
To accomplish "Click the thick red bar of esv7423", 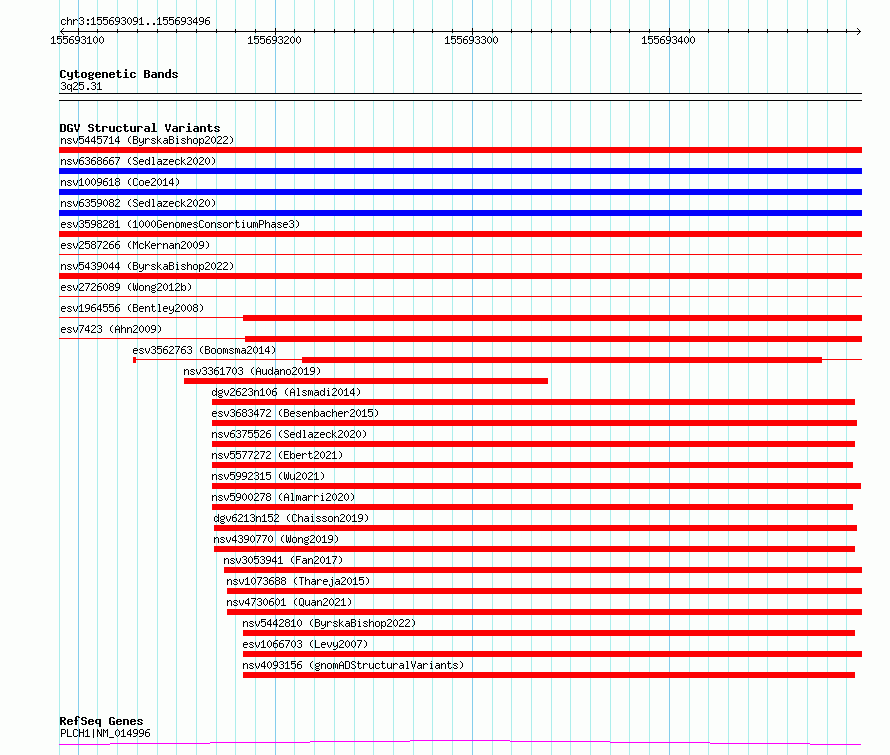I will [x=553, y=339].
